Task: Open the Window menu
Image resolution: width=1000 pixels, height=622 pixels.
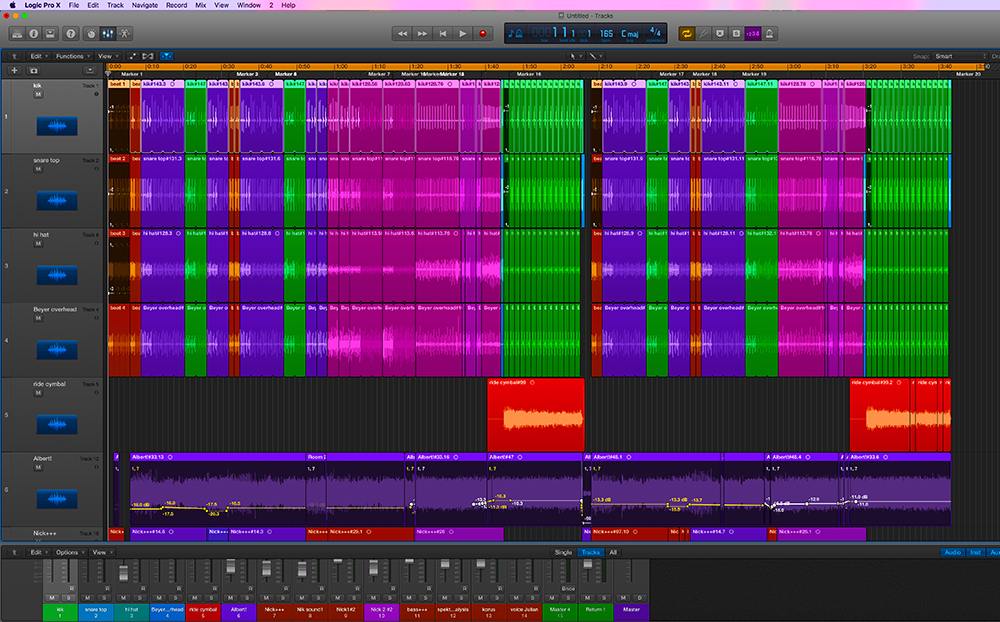Action: pyautogui.click(x=249, y=5)
